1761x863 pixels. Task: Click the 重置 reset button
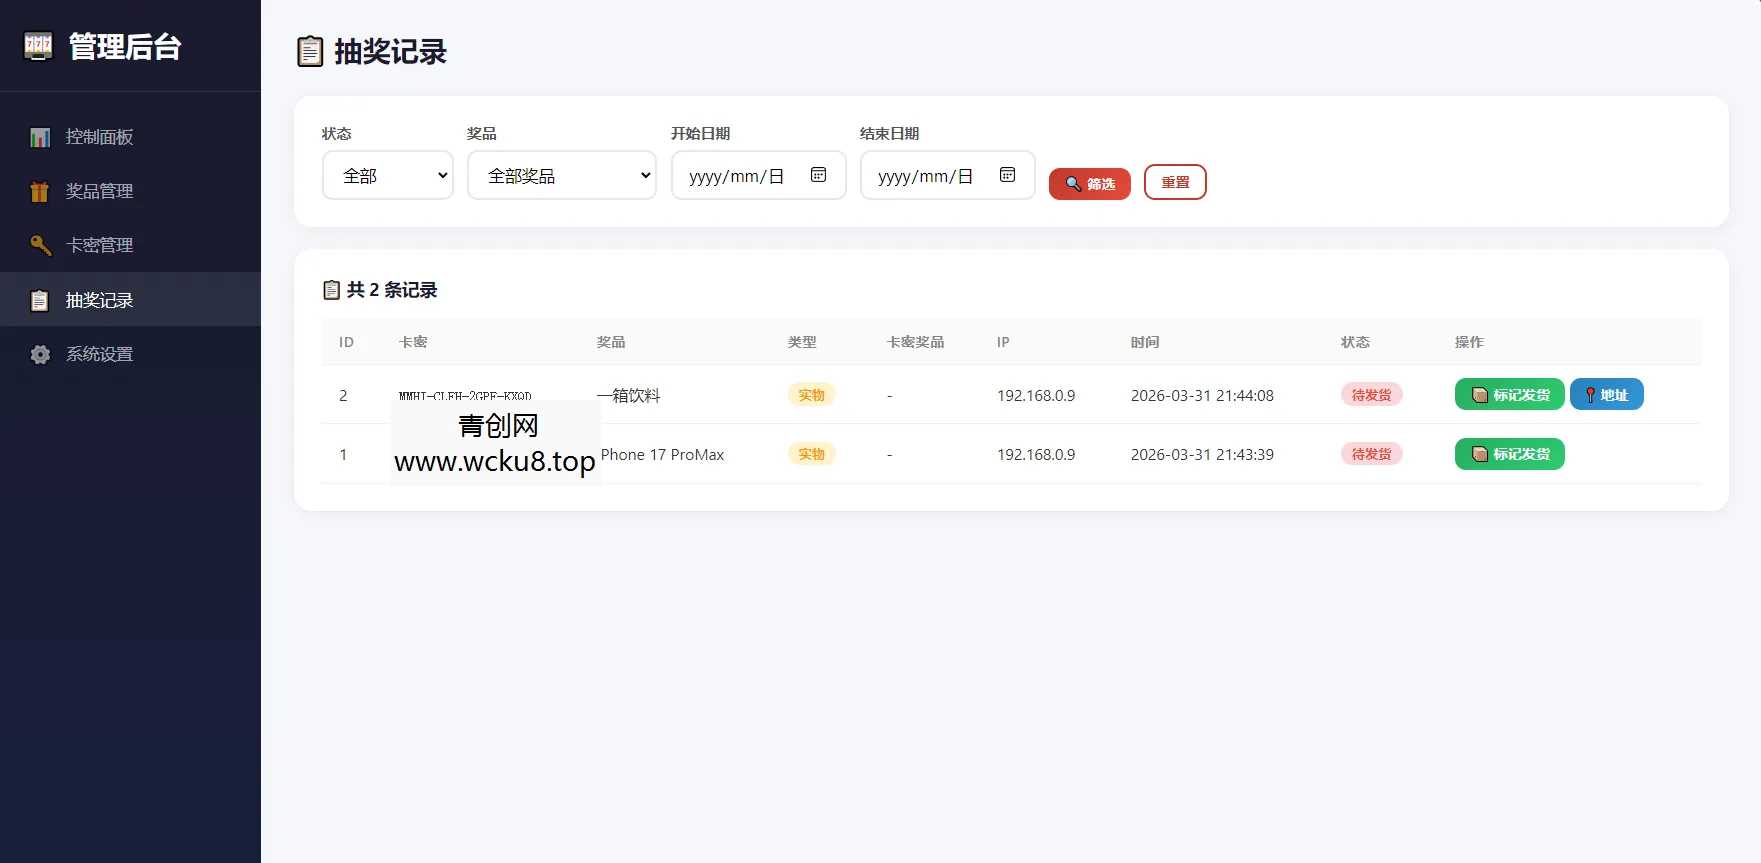click(x=1175, y=182)
